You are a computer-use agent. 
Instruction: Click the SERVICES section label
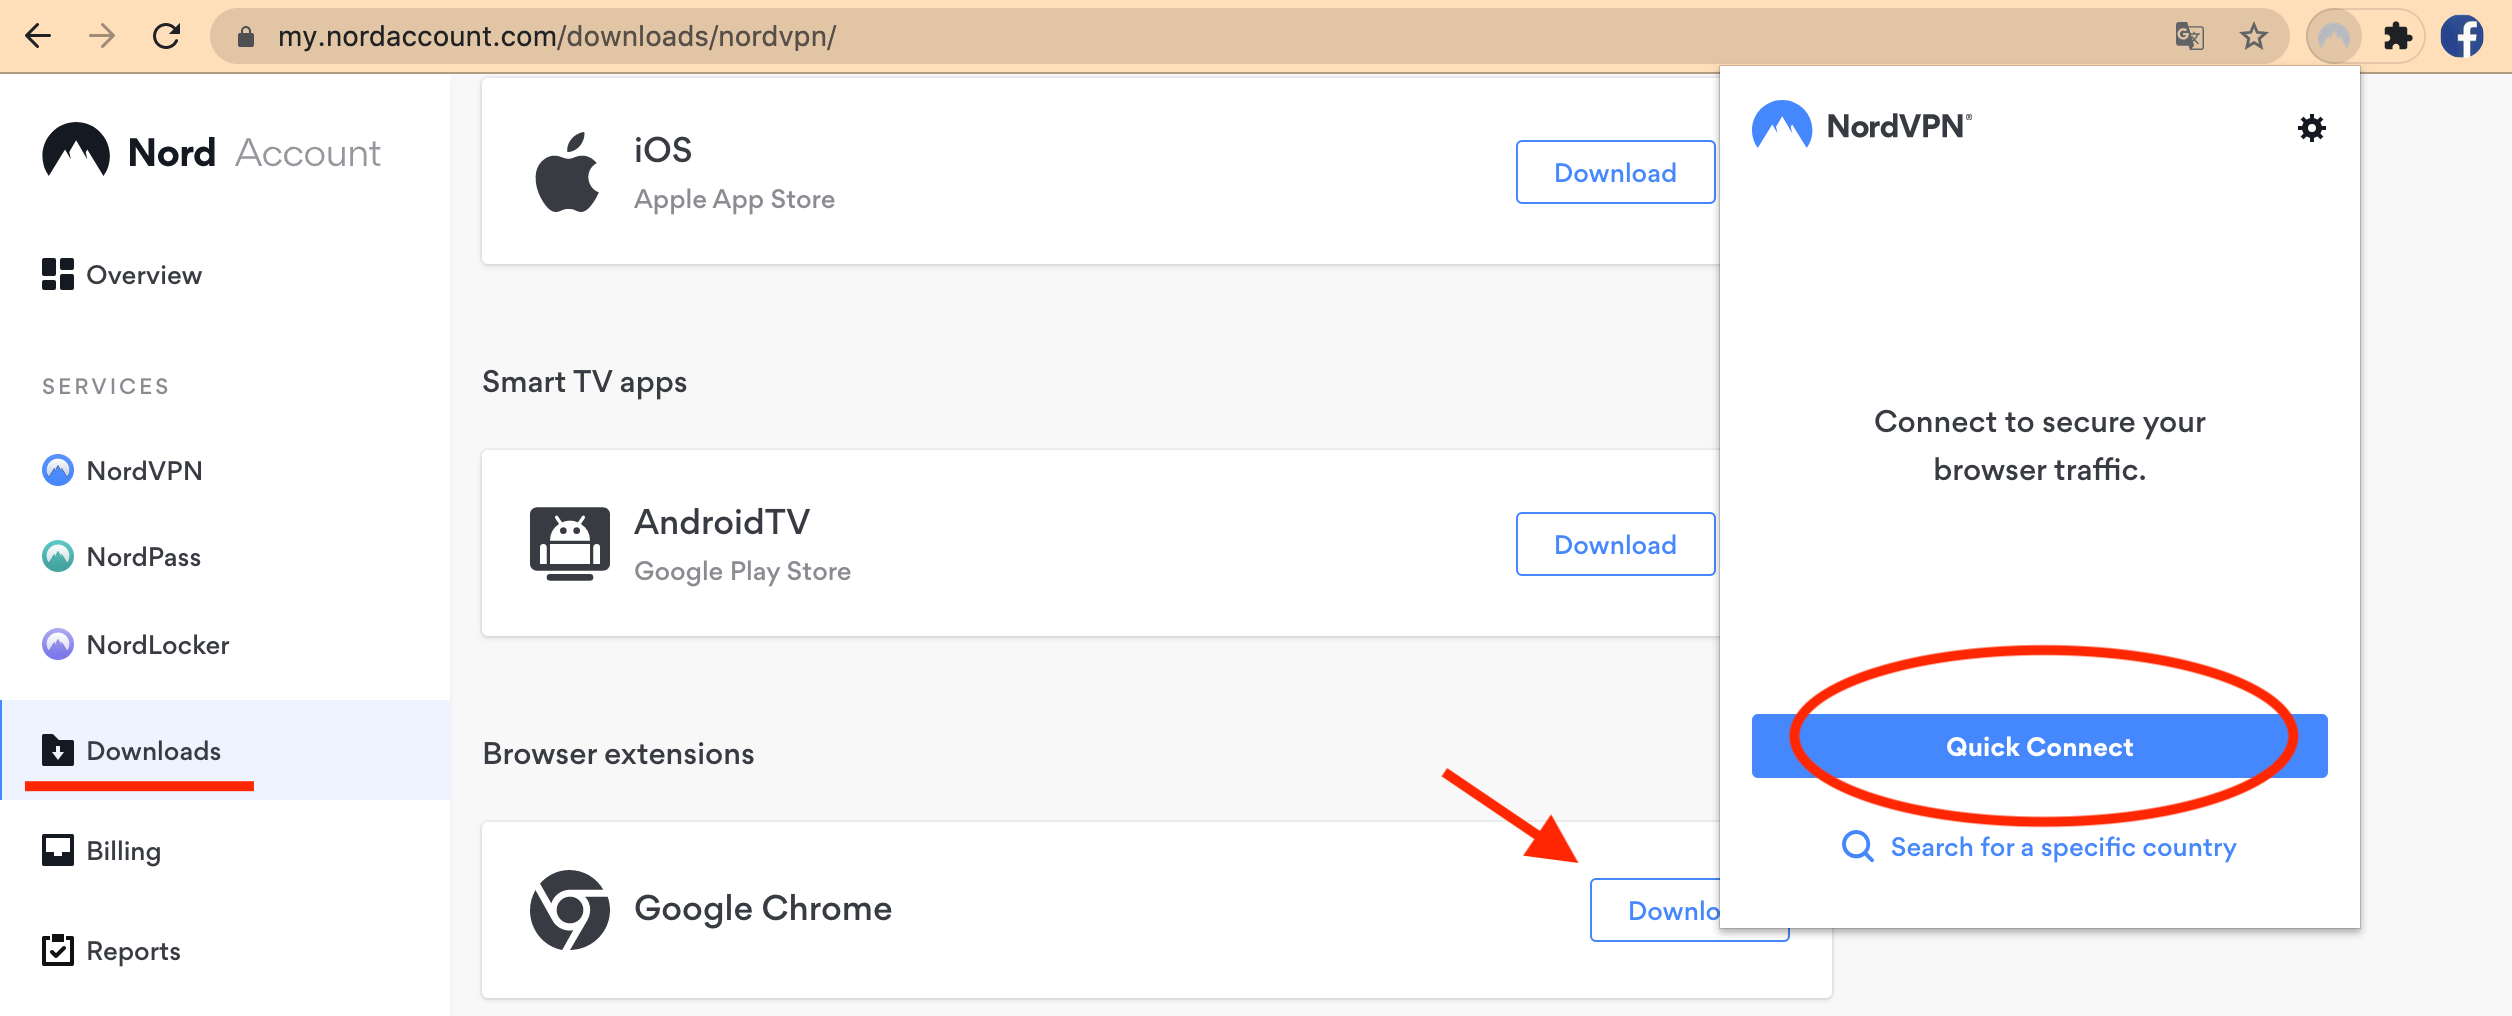106,386
